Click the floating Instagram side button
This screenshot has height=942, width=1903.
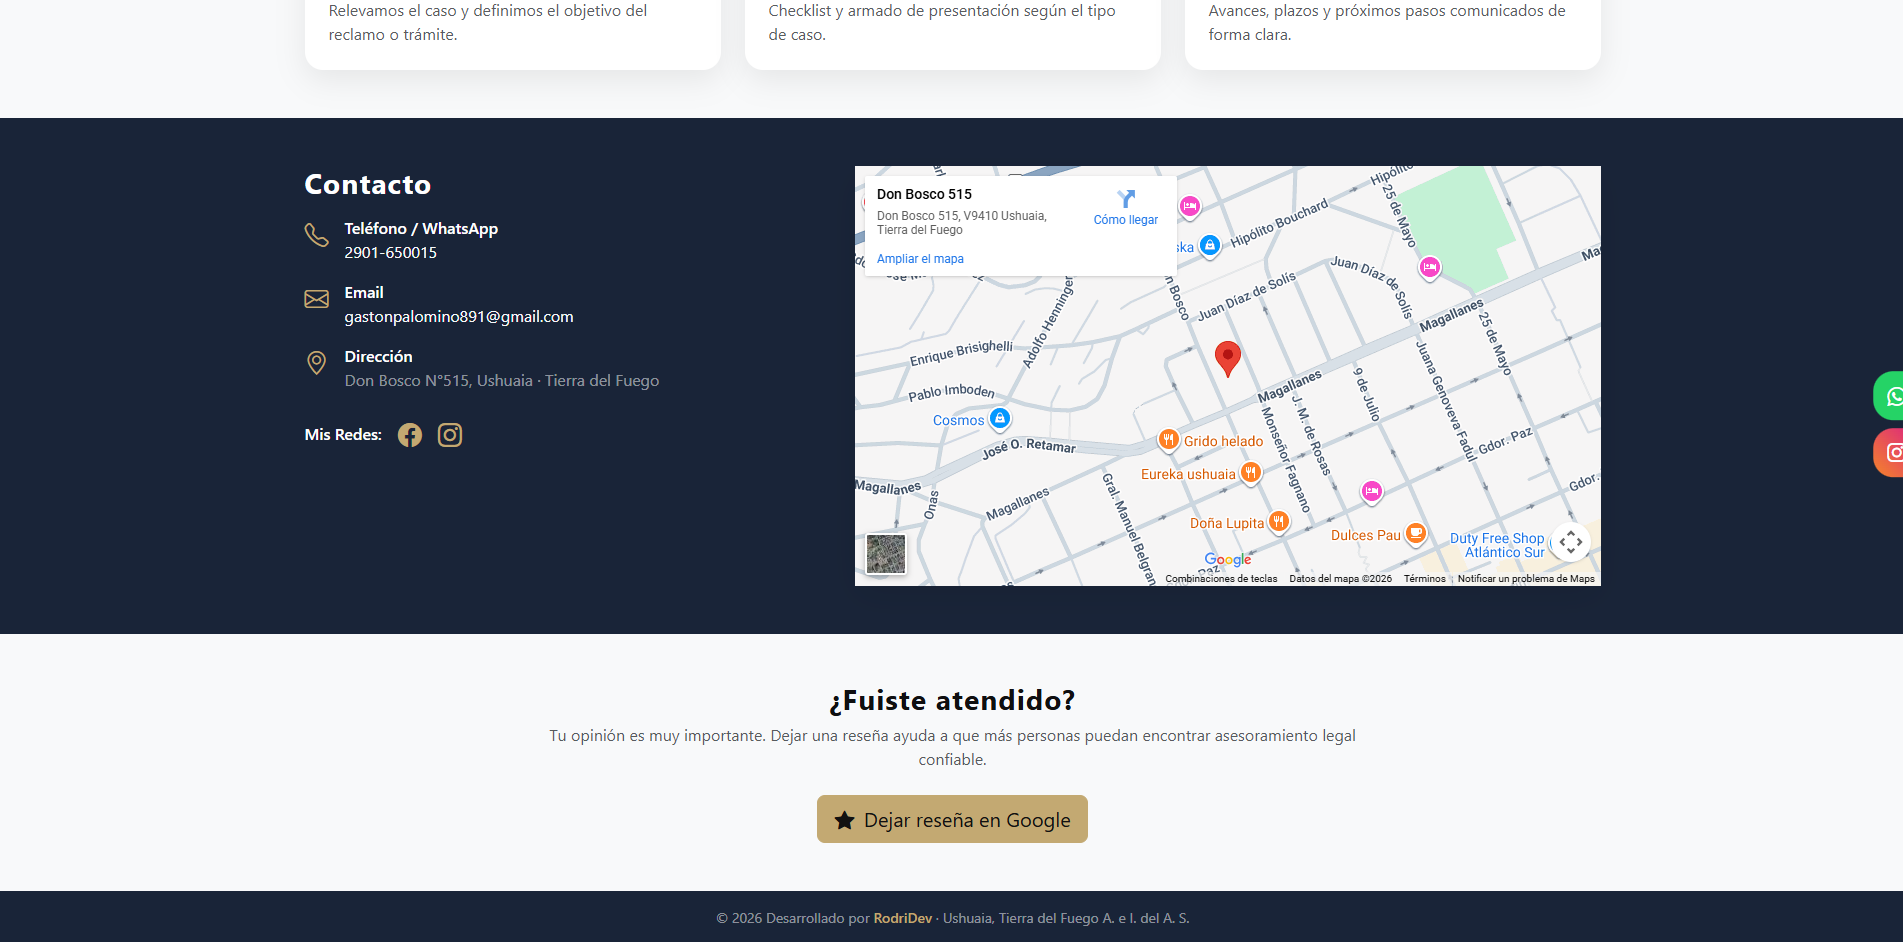1889,452
